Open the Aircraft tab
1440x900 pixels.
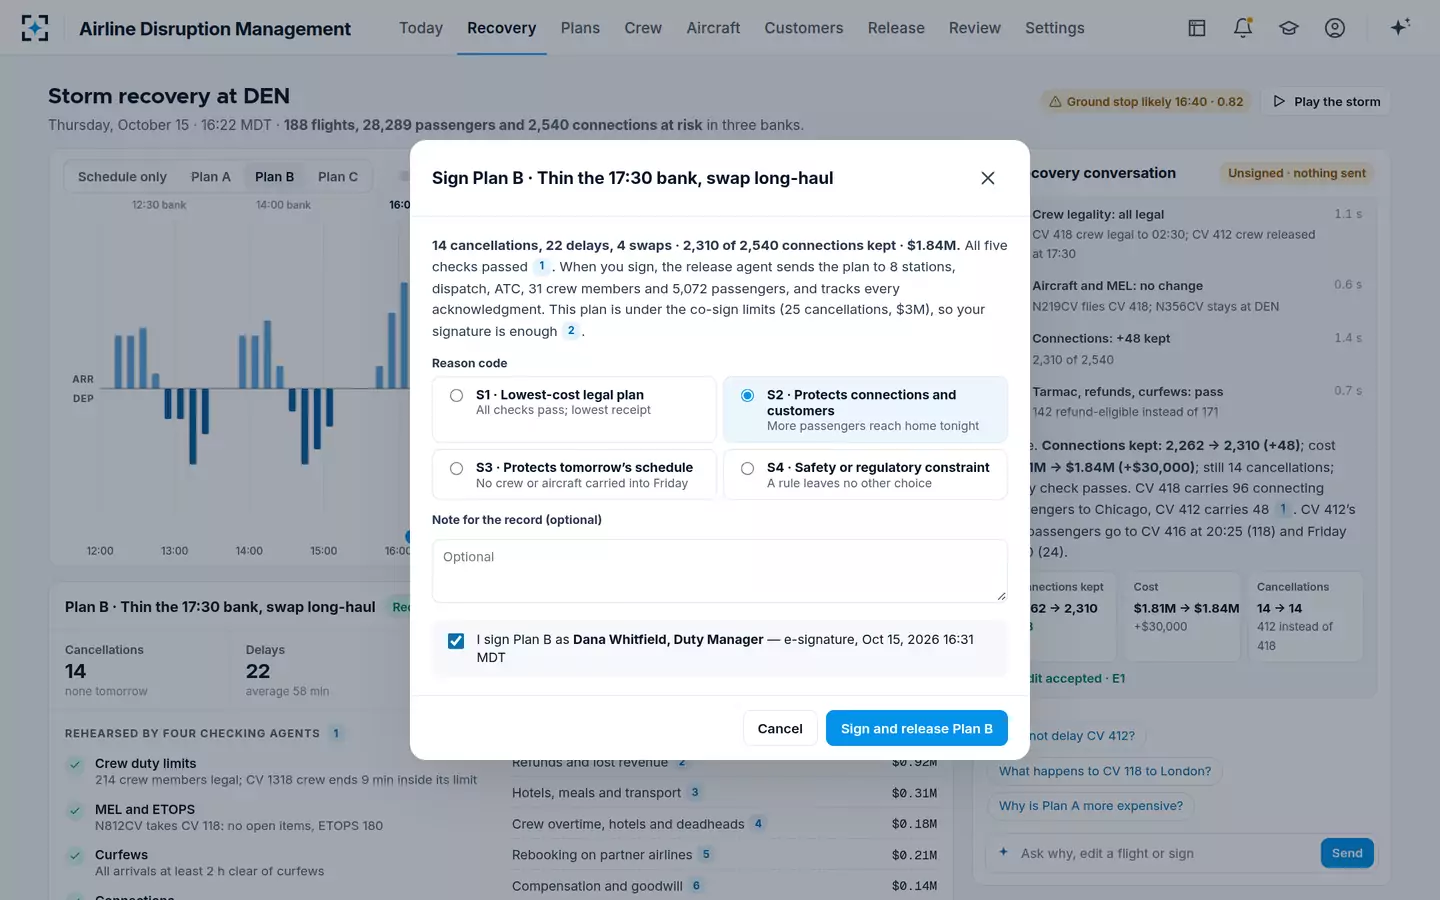(713, 28)
